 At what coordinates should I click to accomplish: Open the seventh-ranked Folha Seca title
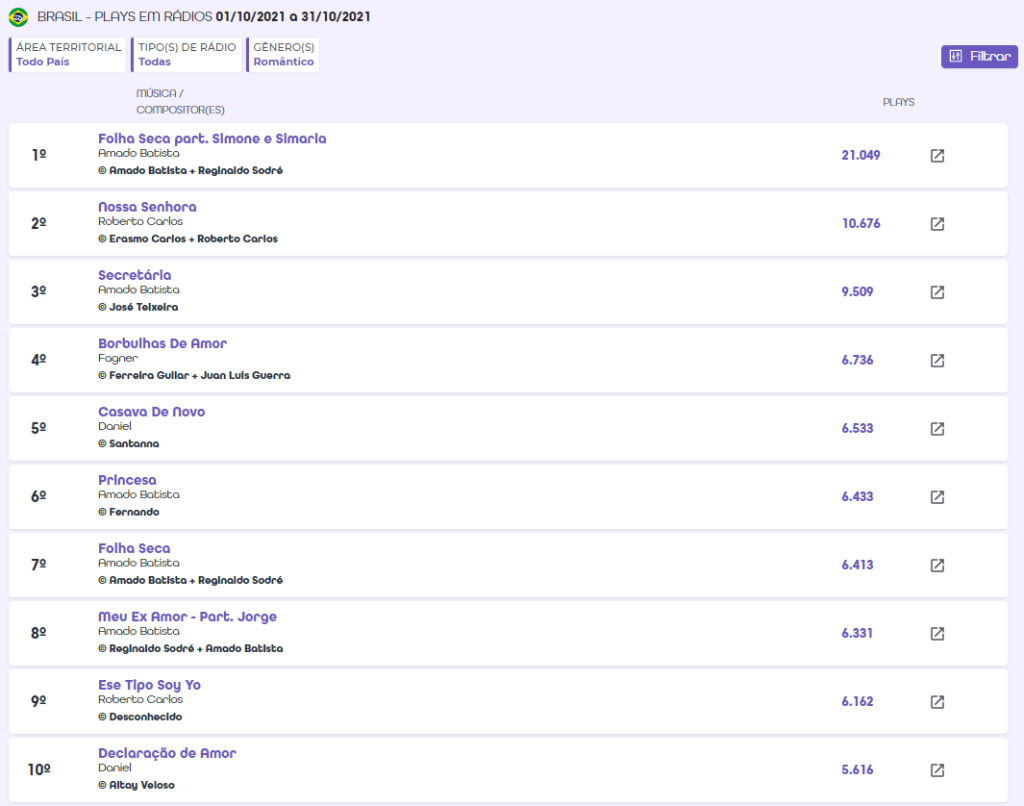(x=134, y=548)
